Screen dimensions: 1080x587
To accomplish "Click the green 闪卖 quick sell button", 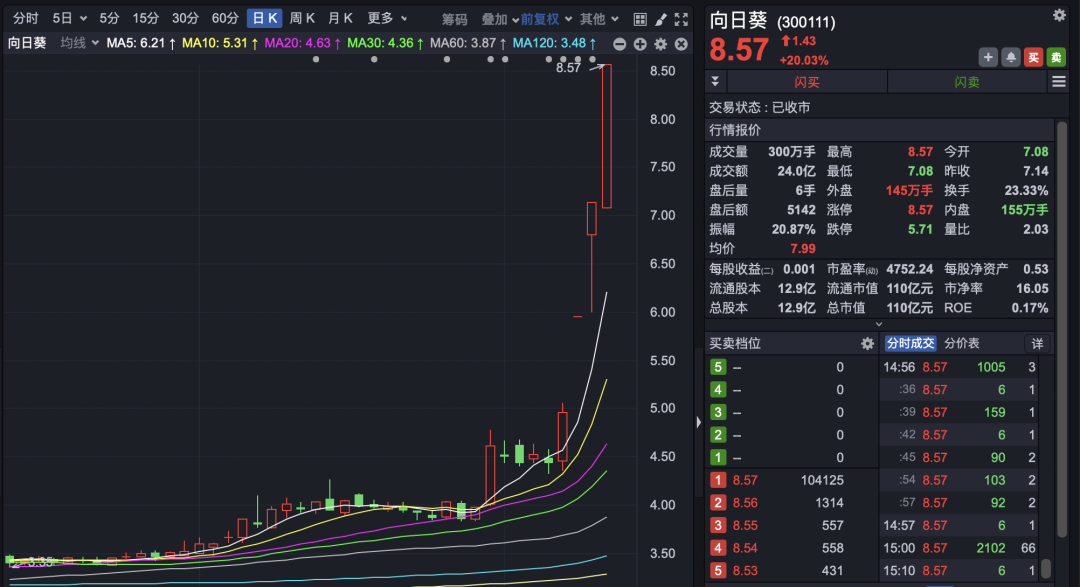I will (x=966, y=82).
